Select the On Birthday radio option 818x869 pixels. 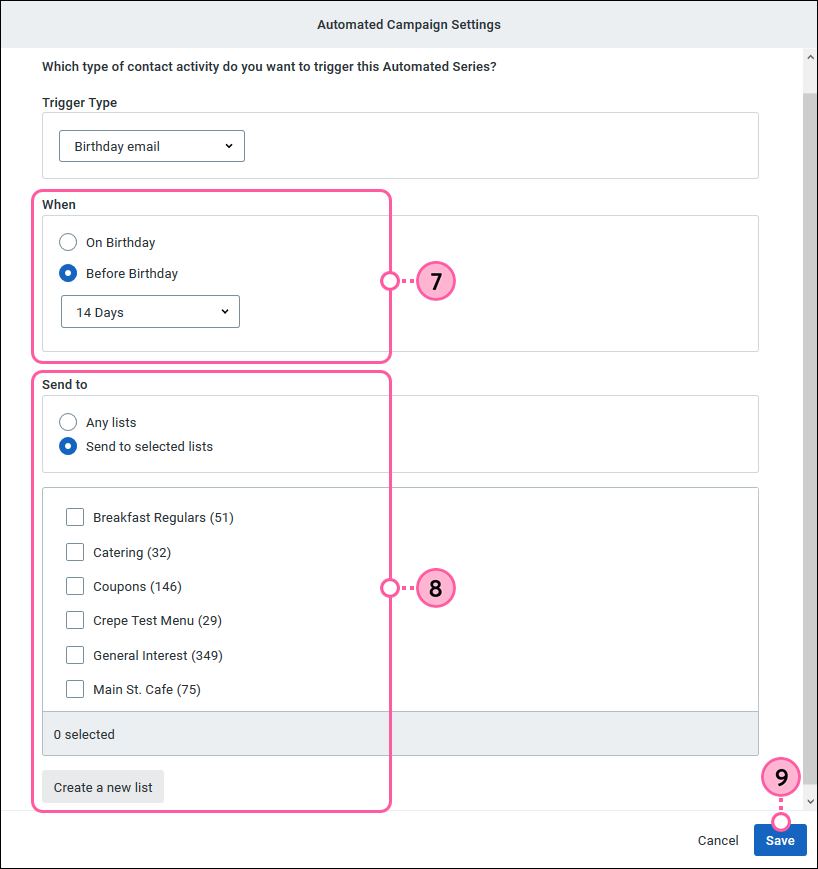(x=68, y=242)
